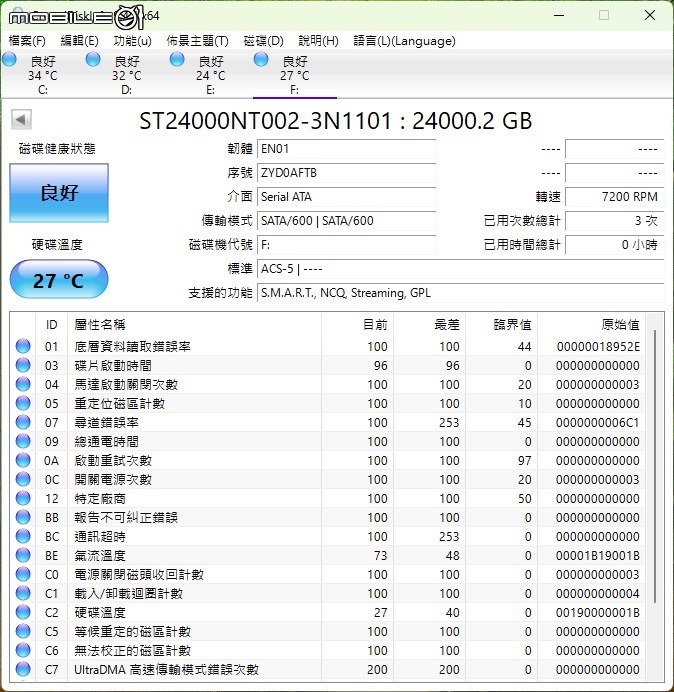
Task: Click the blue status orb for drive E:
Action: point(177,59)
